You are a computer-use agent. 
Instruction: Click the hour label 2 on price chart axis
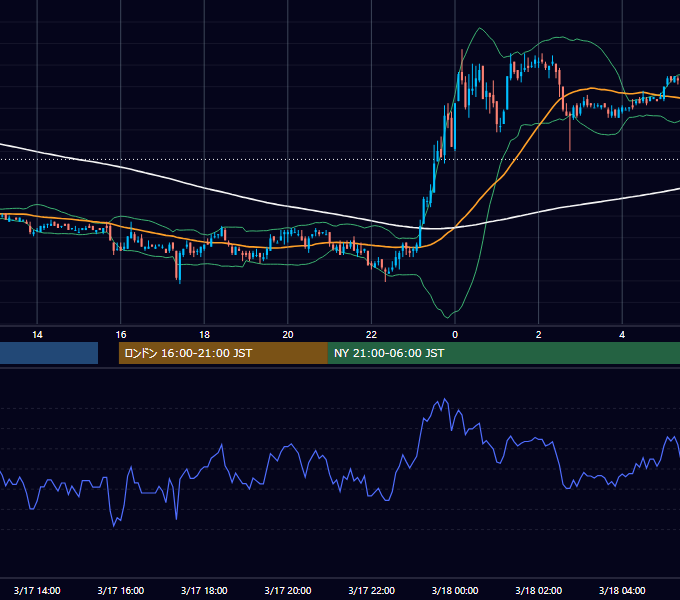(x=539, y=335)
